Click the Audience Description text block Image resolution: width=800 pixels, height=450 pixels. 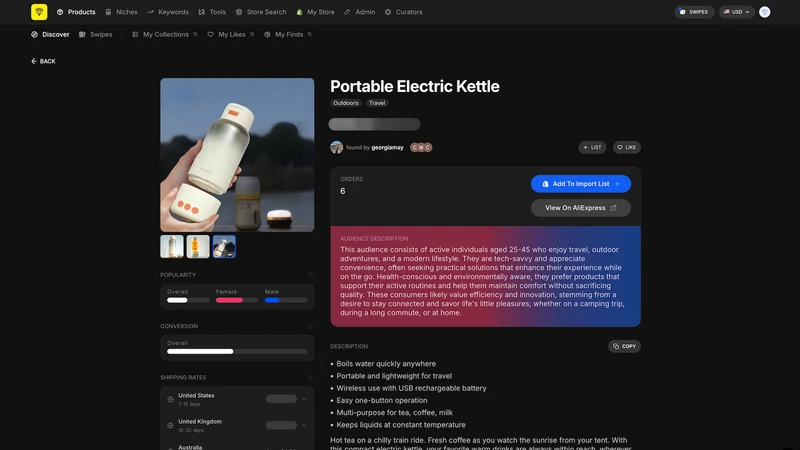[x=483, y=281]
